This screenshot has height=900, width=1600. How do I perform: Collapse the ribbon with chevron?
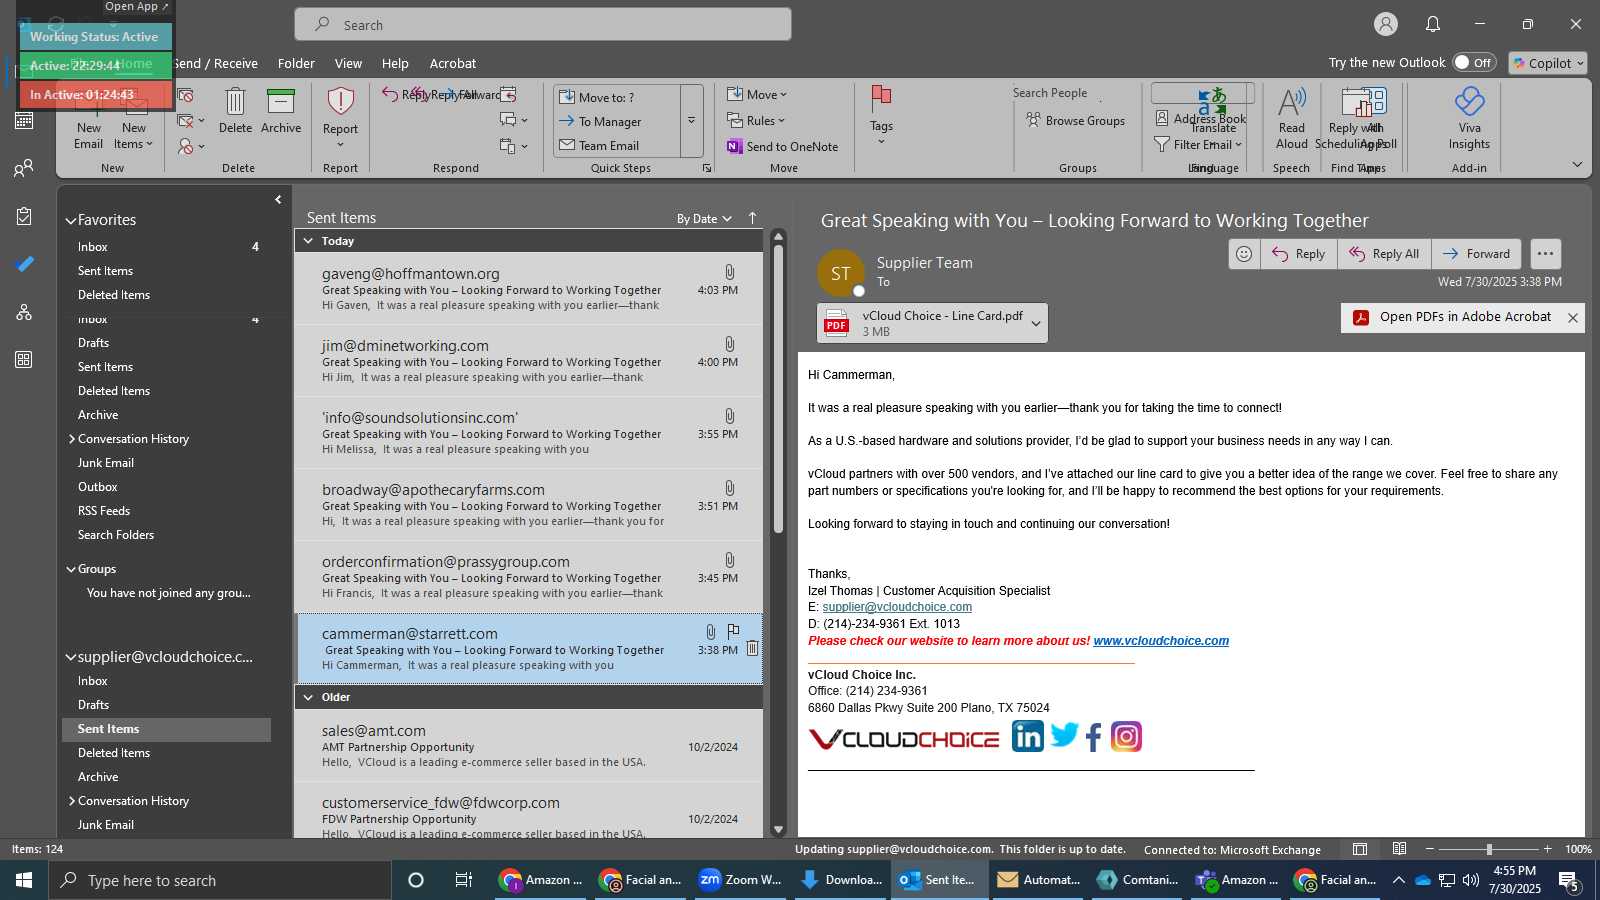pyautogui.click(x=1577, y=165)
